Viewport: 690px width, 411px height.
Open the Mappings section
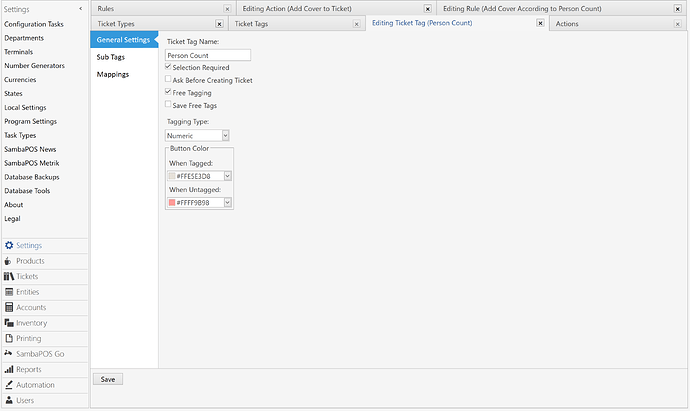[113, 74]
